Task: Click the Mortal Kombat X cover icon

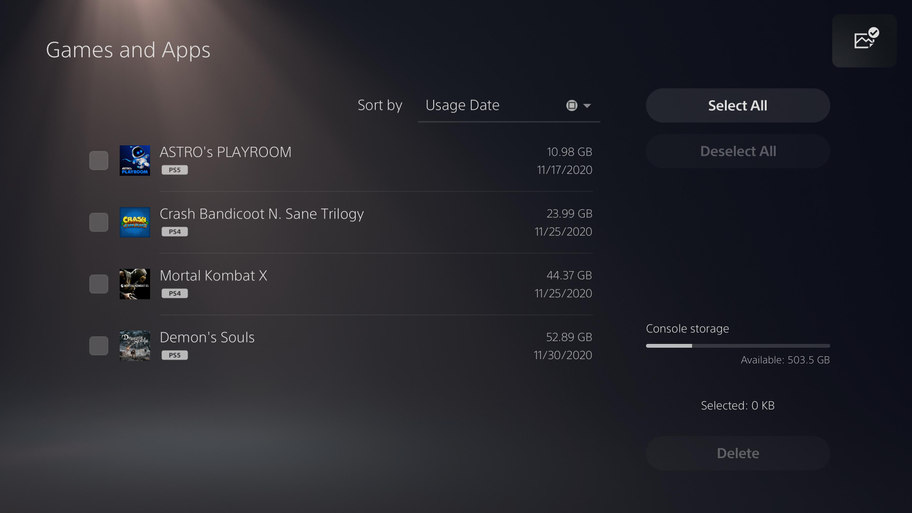Action: 135,284
